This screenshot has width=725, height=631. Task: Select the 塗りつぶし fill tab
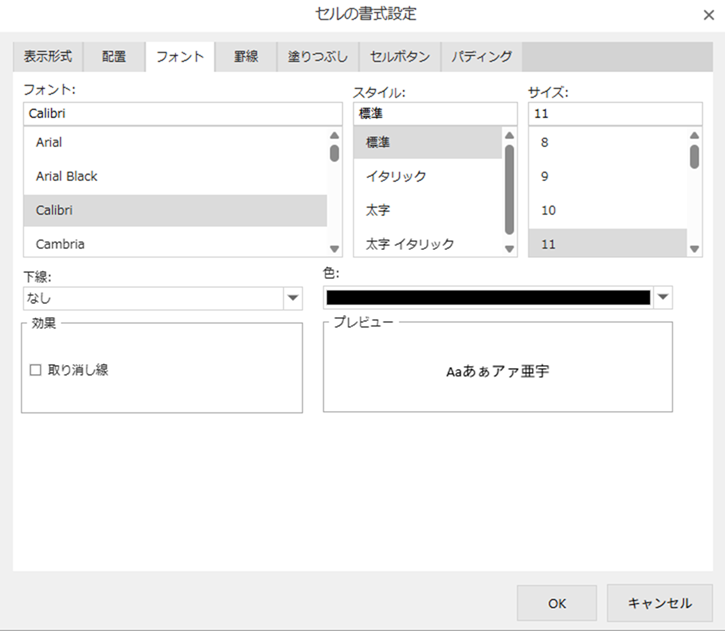[316, 57]
